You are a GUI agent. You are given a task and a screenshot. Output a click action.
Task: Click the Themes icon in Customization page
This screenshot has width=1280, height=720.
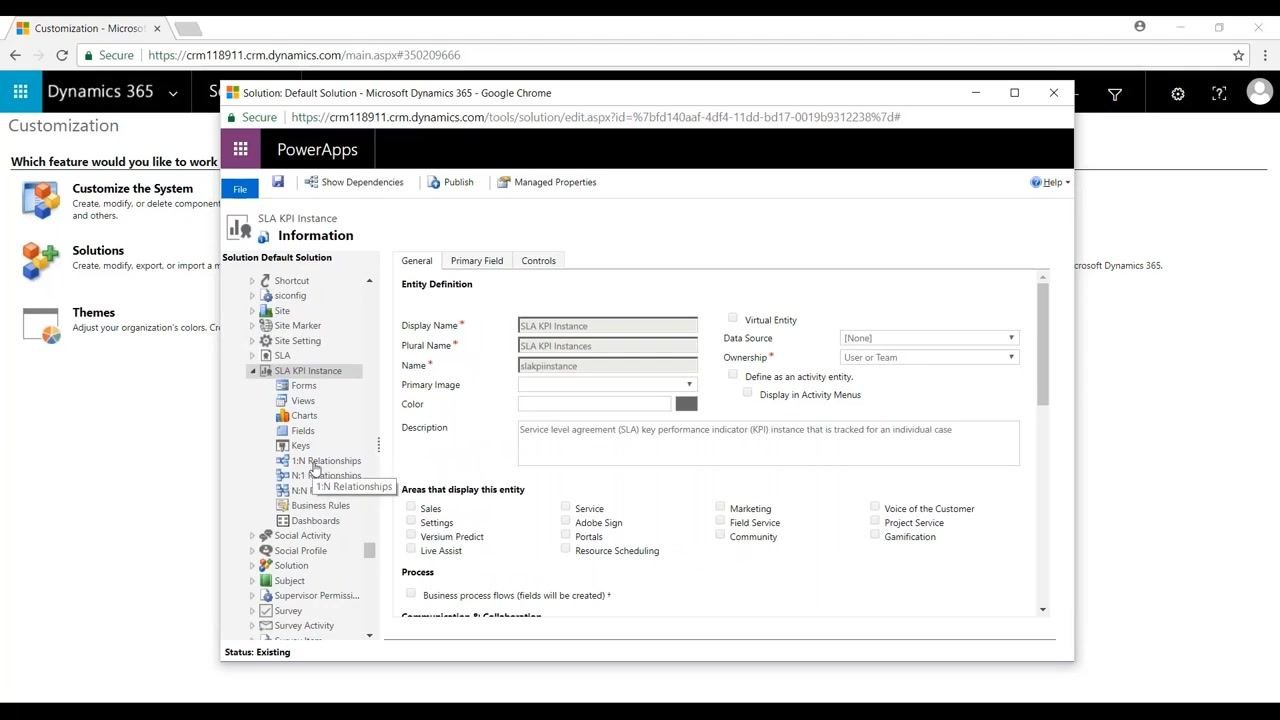41,324
